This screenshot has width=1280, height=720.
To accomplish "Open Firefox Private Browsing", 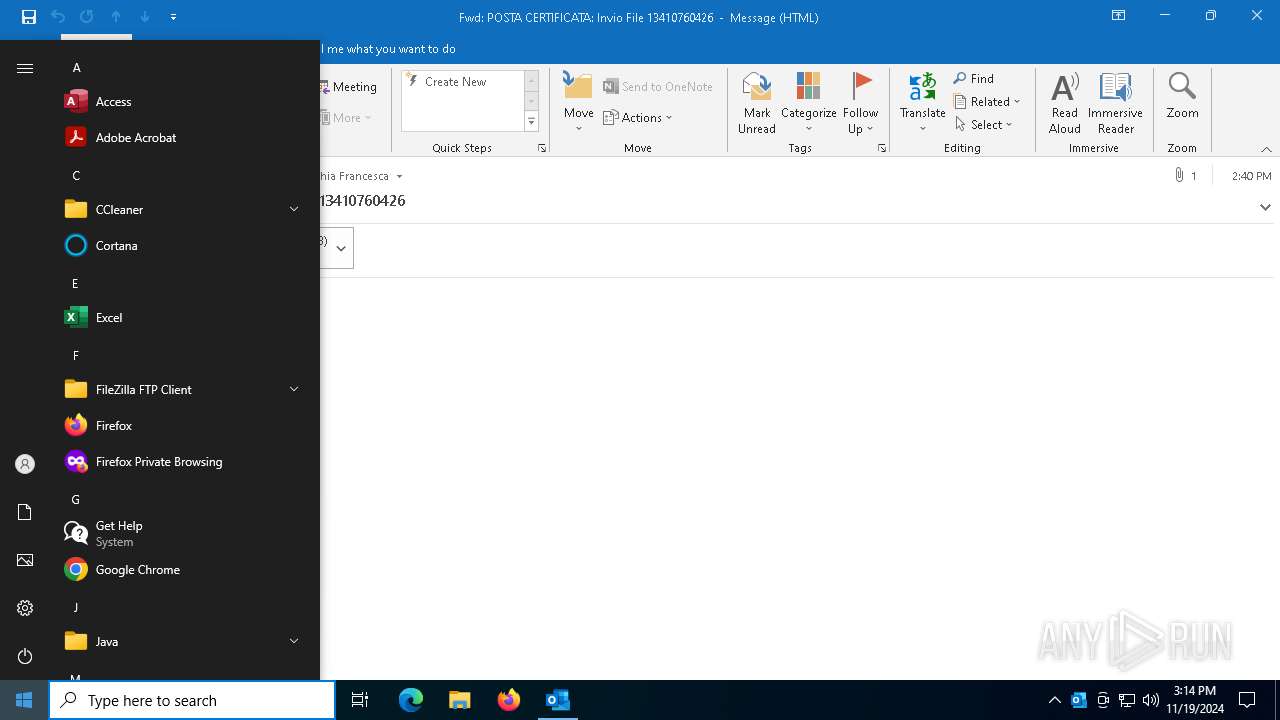I will pyautogui.click(x=185, y=461).
